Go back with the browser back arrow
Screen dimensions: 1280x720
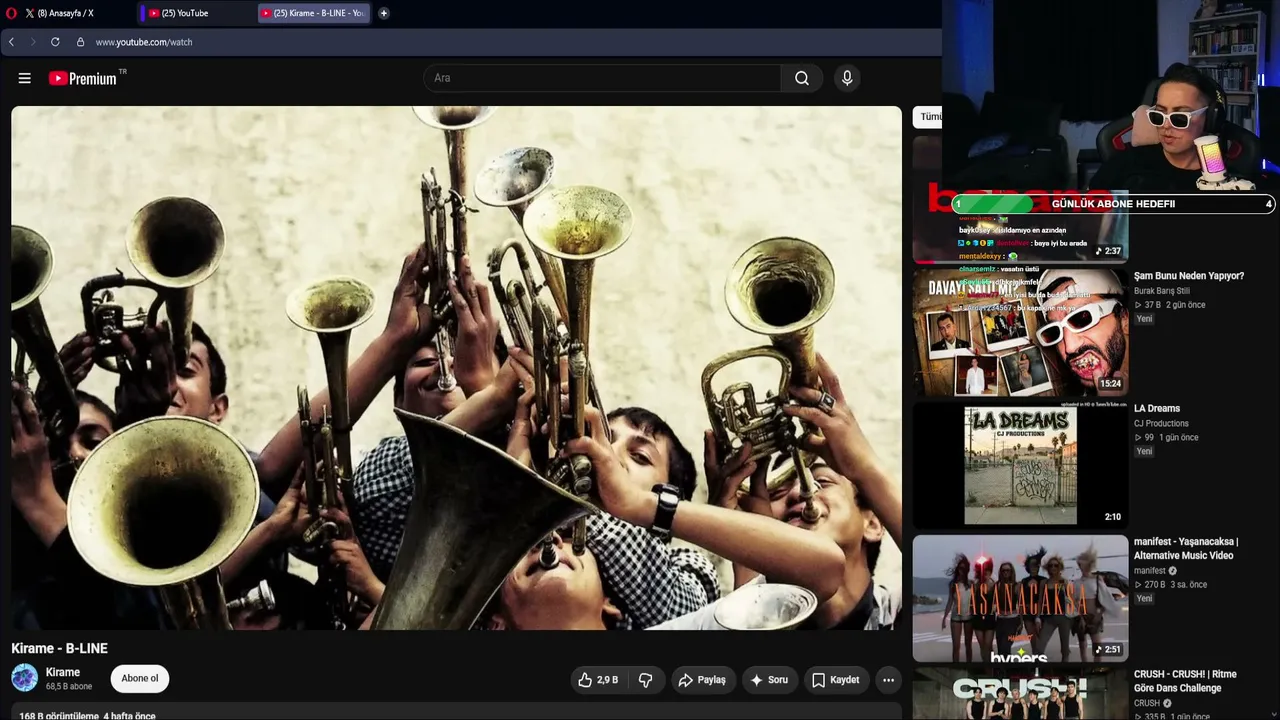tap(11, 42)
